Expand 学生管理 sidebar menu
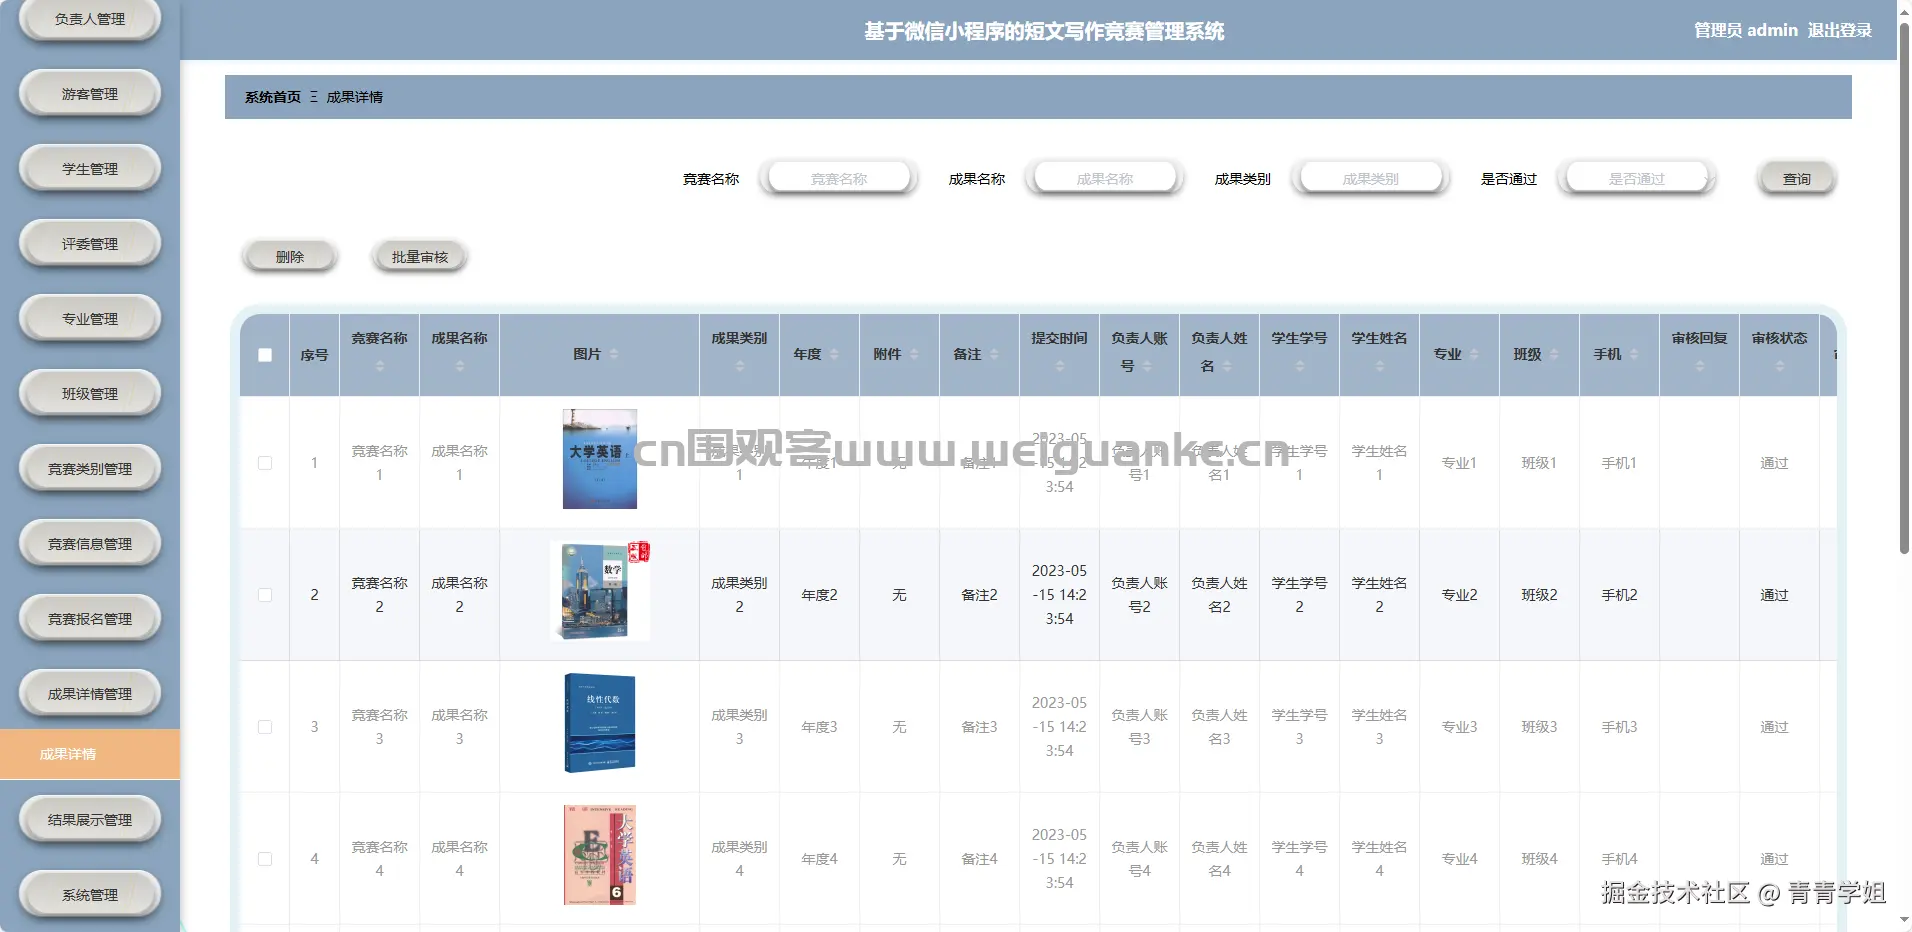The width and height of the screenshot is (1912, 932). tap(90, 169)
